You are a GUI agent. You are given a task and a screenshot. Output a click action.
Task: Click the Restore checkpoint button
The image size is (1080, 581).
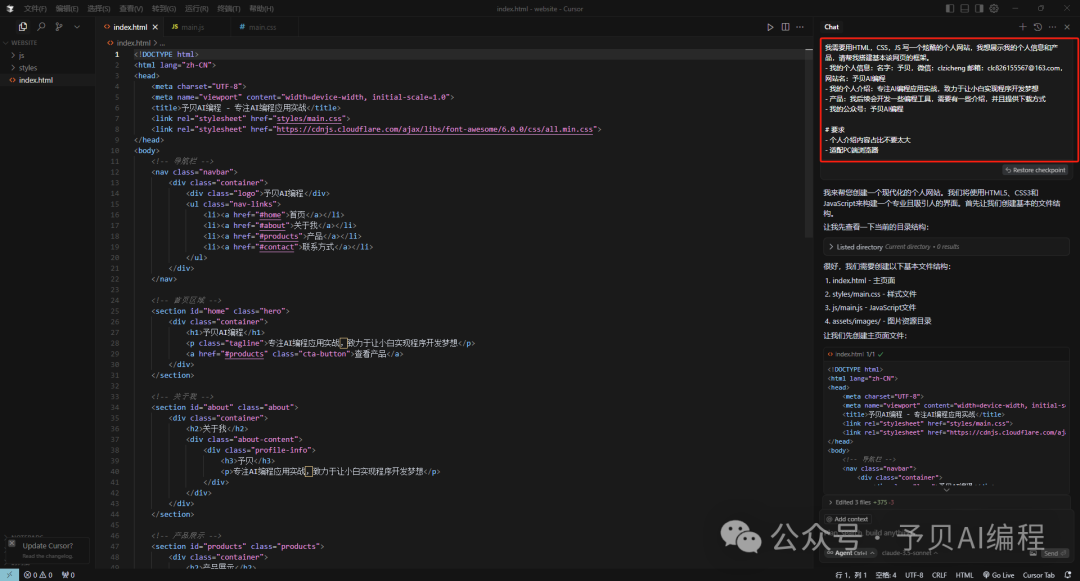tap(1034, 170)
